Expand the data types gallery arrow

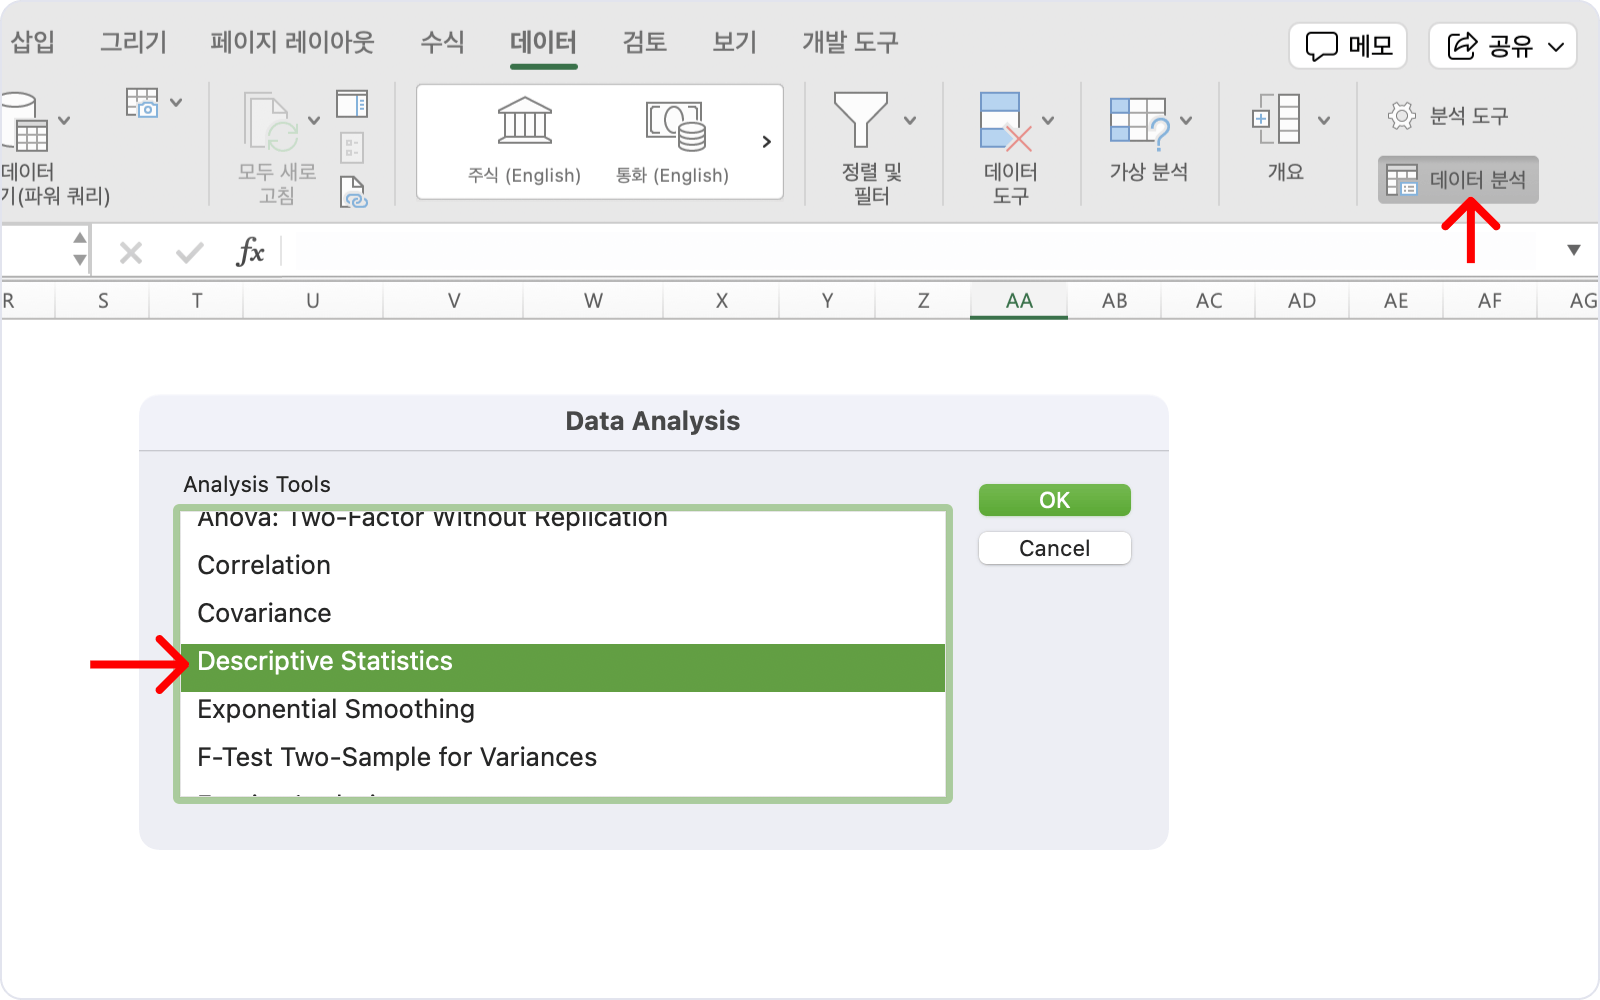click(x=766, y=142)
